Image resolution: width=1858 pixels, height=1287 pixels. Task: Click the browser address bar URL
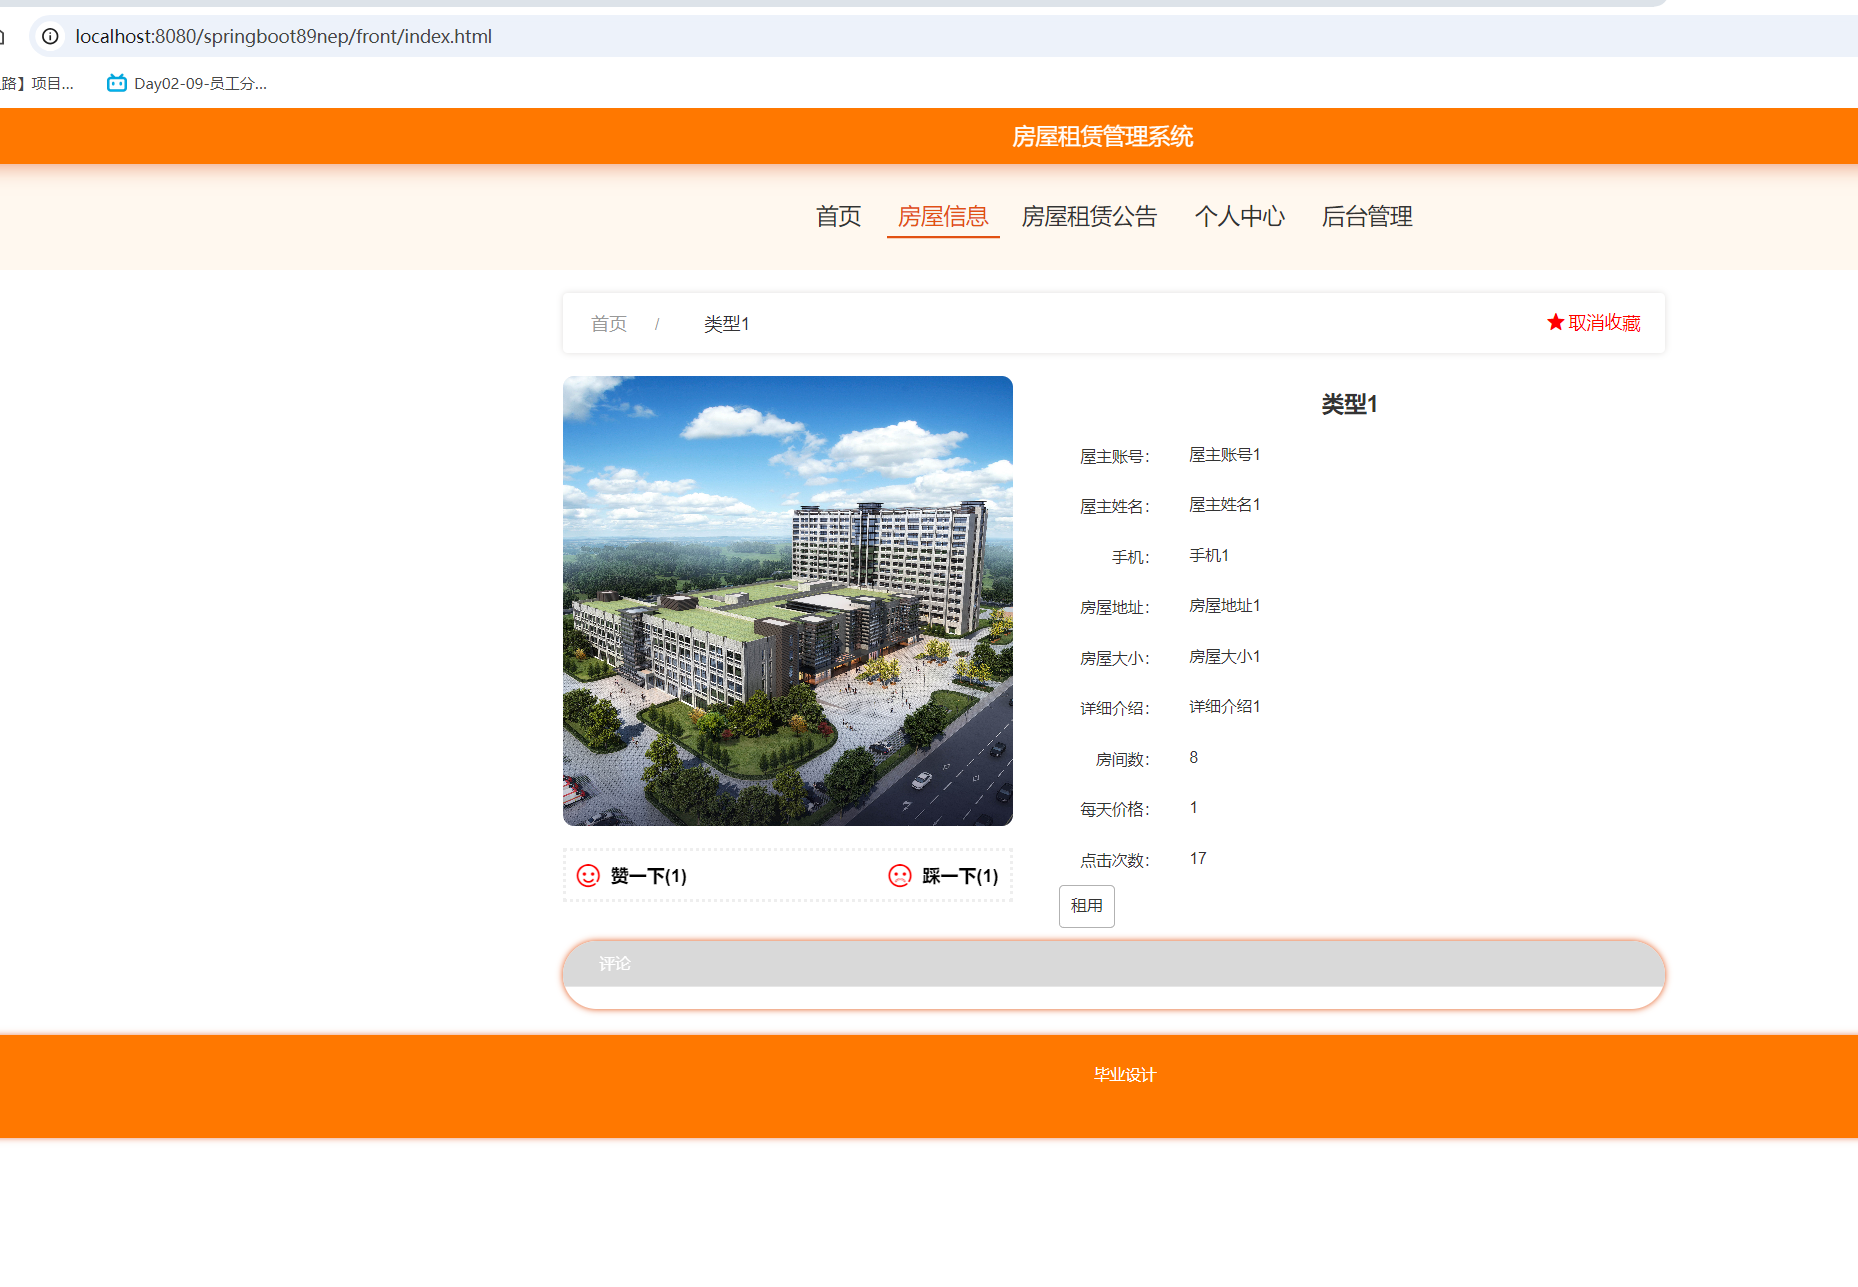pos(283,36)
